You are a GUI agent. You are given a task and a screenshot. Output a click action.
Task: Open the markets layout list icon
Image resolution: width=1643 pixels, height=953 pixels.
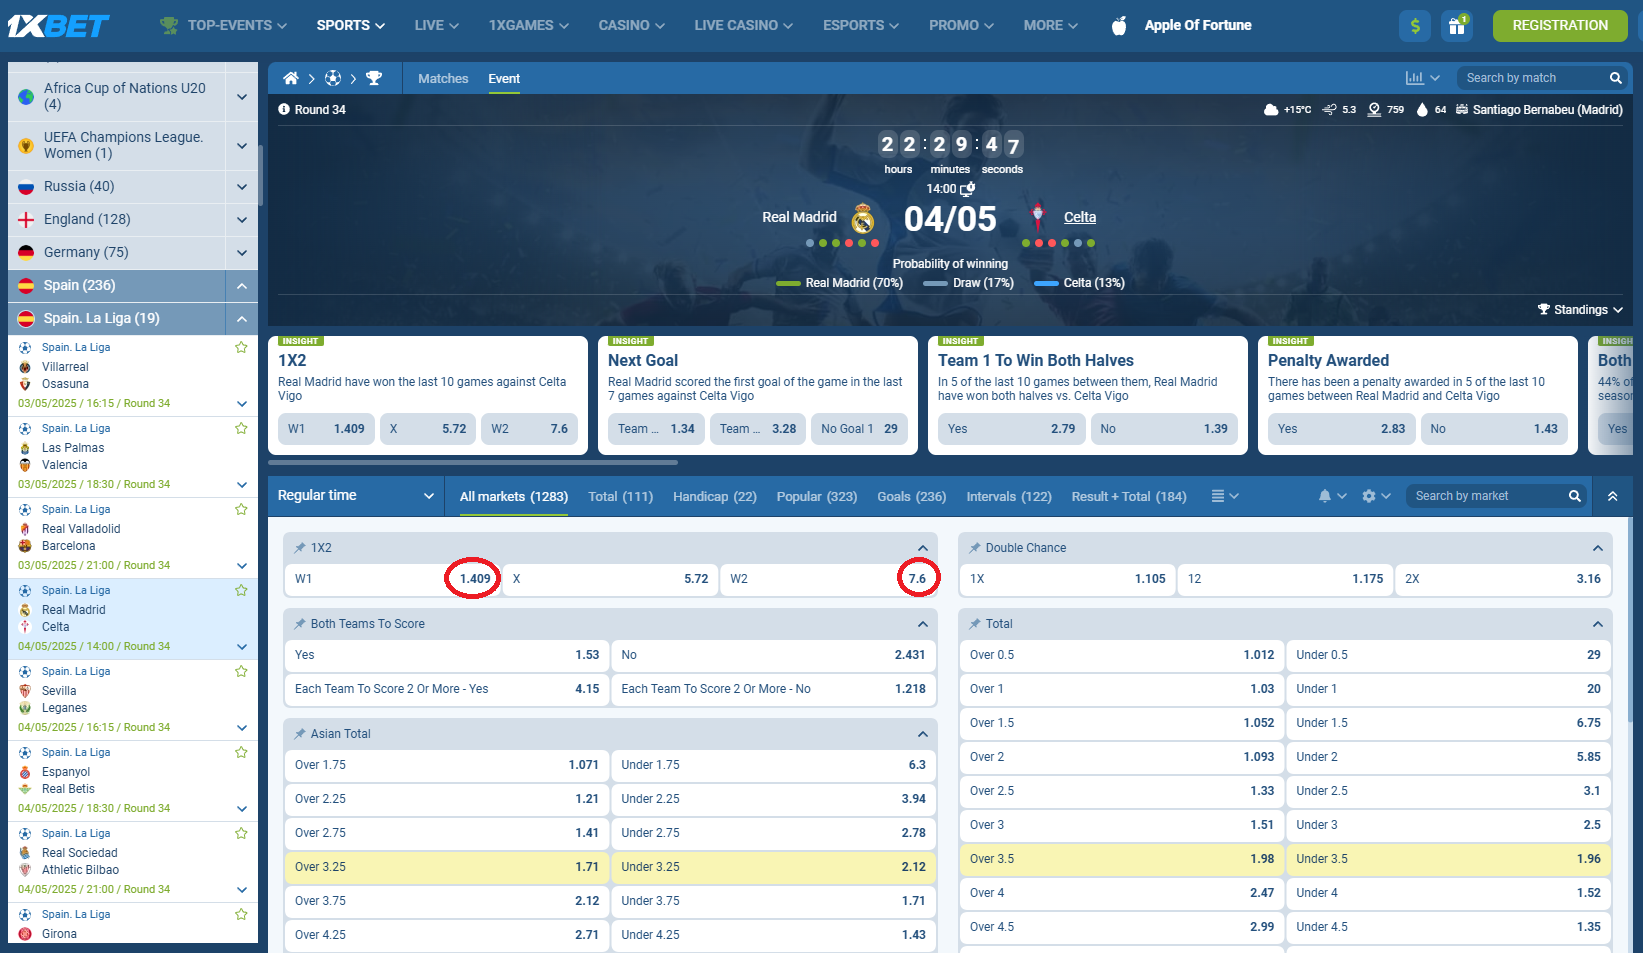[x=1218, y=496]
